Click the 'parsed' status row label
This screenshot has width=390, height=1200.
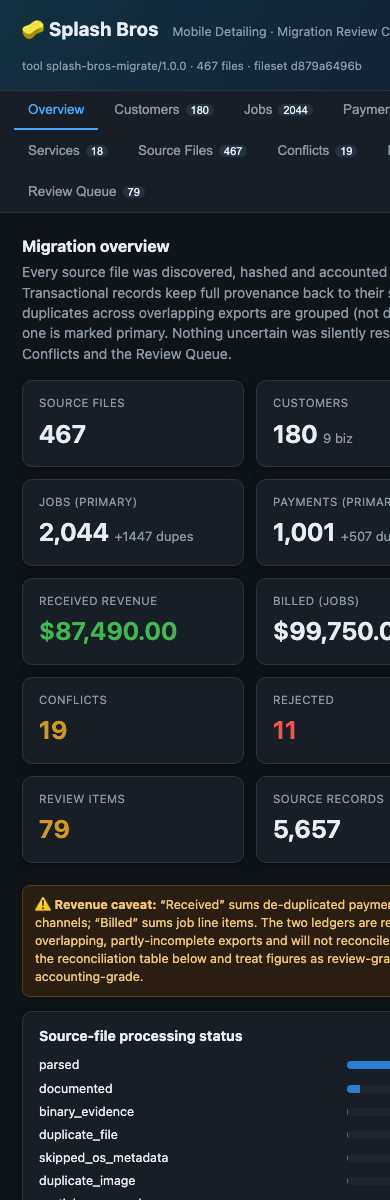tap(59, 1065)
